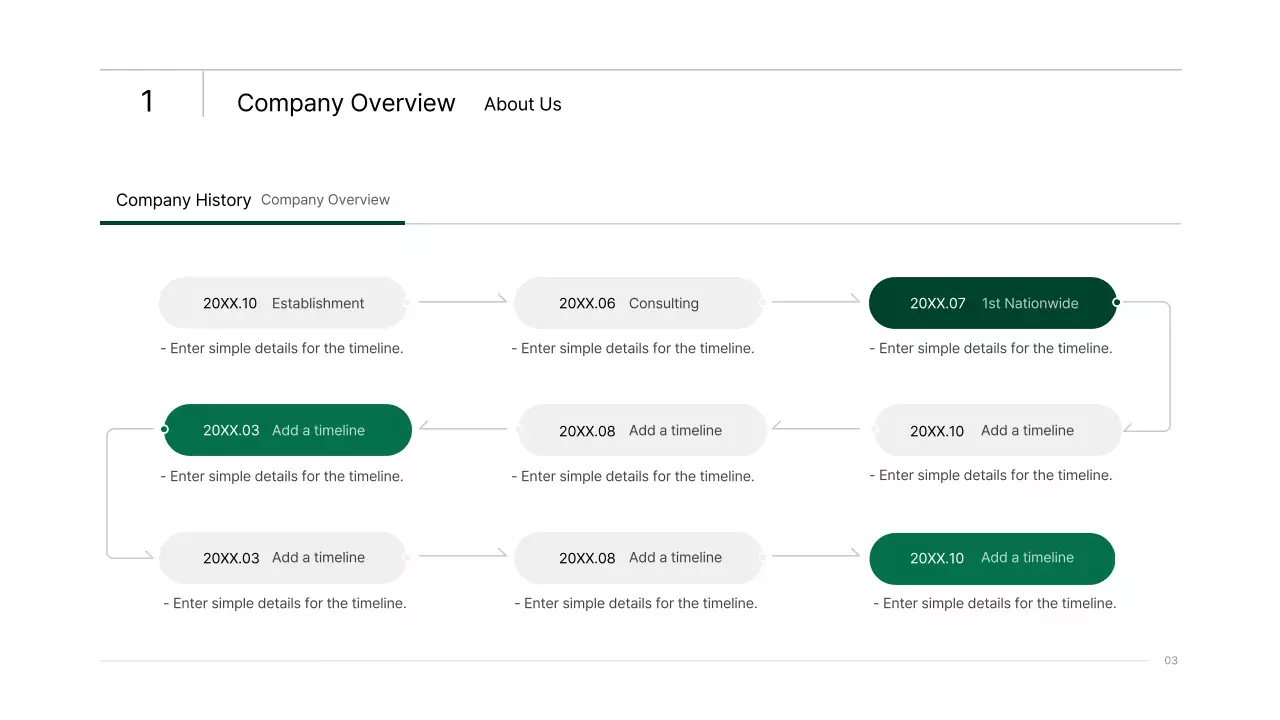Select the 20XX.06 Consulting pill
This screenshot has width=1280, height=720.
(x=638, y=303)
